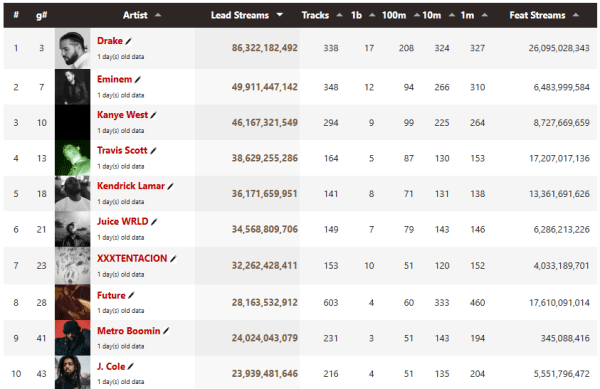This screenshot has height=389, width=600.
Task: Open the Future artist link
Action: click(111, 296)
